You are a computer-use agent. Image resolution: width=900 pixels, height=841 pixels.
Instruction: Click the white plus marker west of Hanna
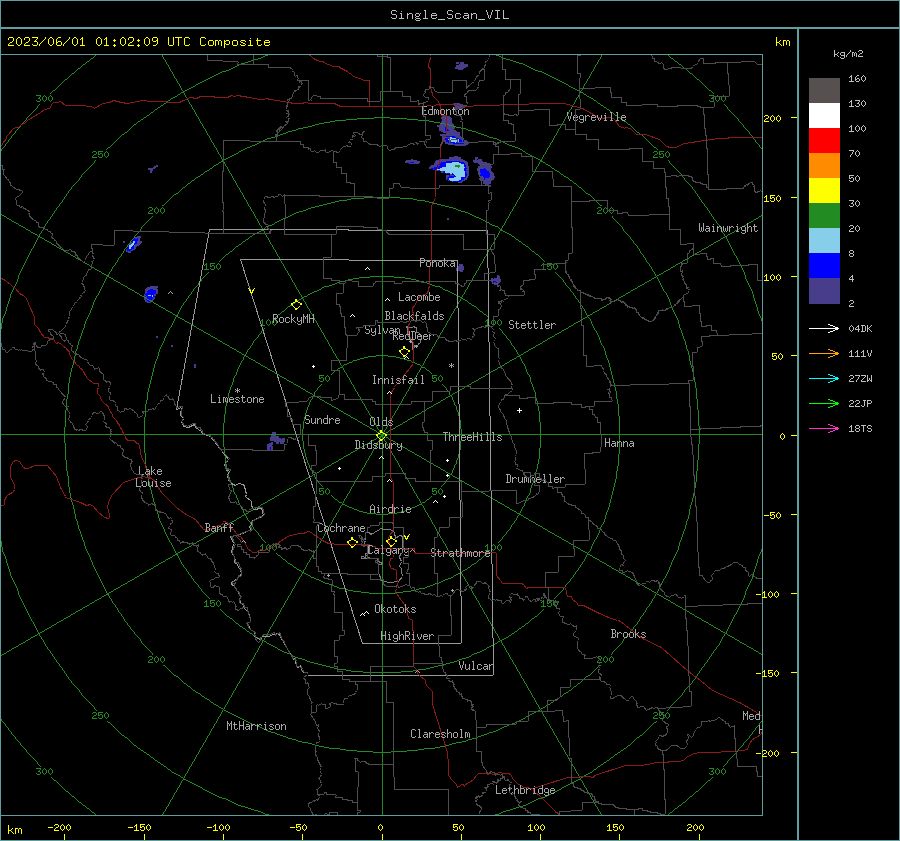519,410
